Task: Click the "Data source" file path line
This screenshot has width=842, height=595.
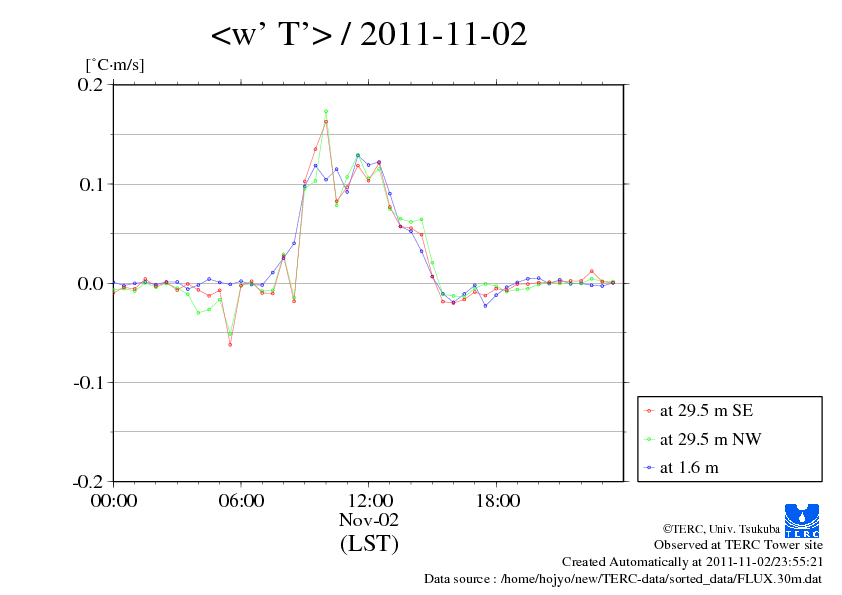Action: 623,579
